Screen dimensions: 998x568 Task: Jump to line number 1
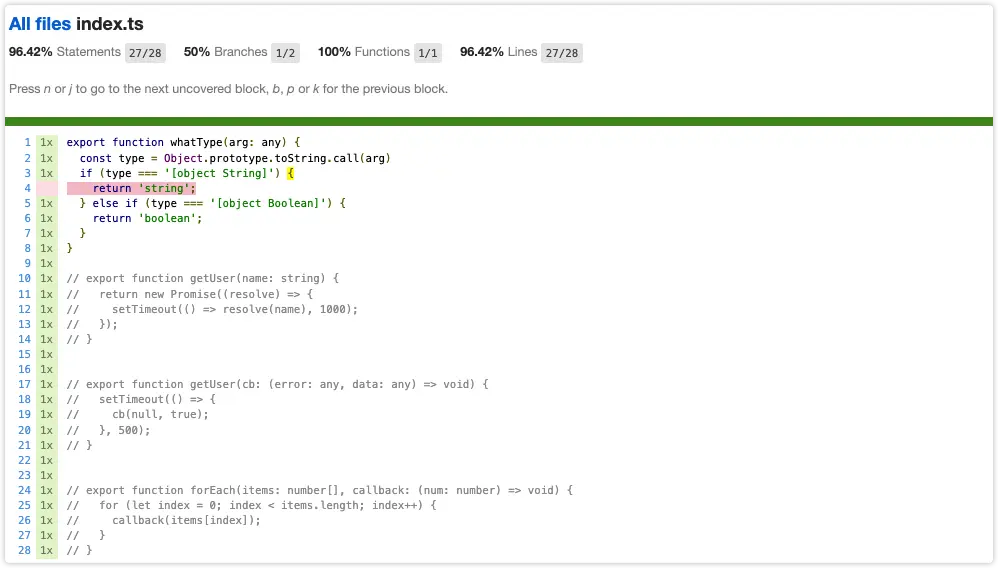point(27,143)
